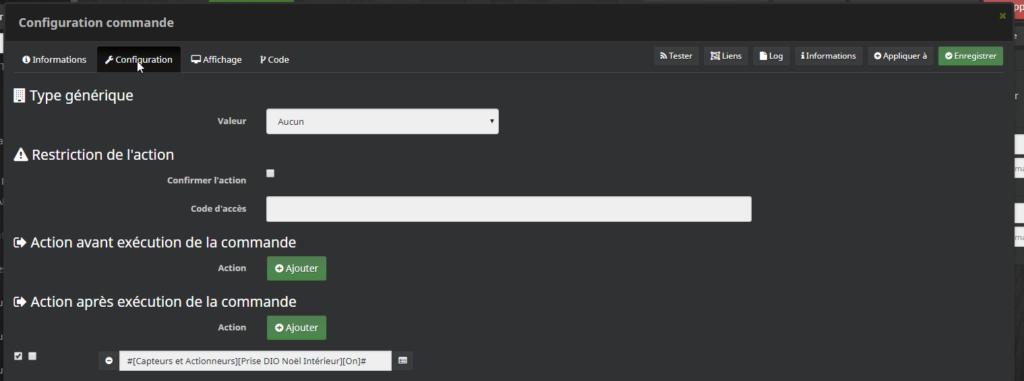The height and width of the screenshot is (381, 1024).
Task: Click the Code d'accès input field
Action: (509, 208)
